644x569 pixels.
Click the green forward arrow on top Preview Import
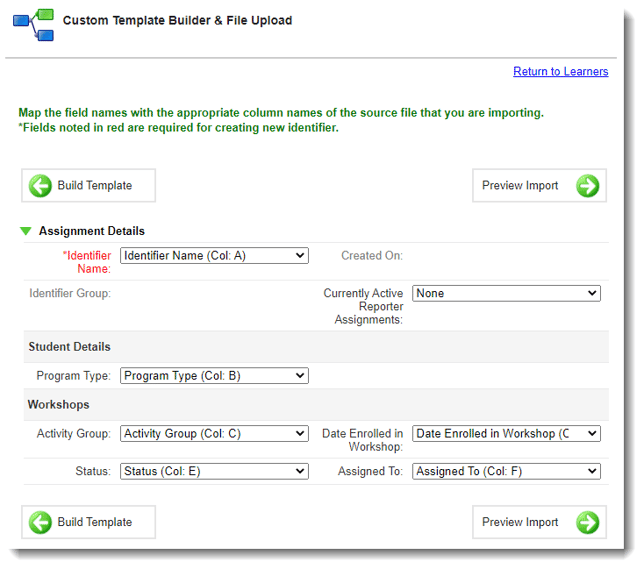click(587, 186)
